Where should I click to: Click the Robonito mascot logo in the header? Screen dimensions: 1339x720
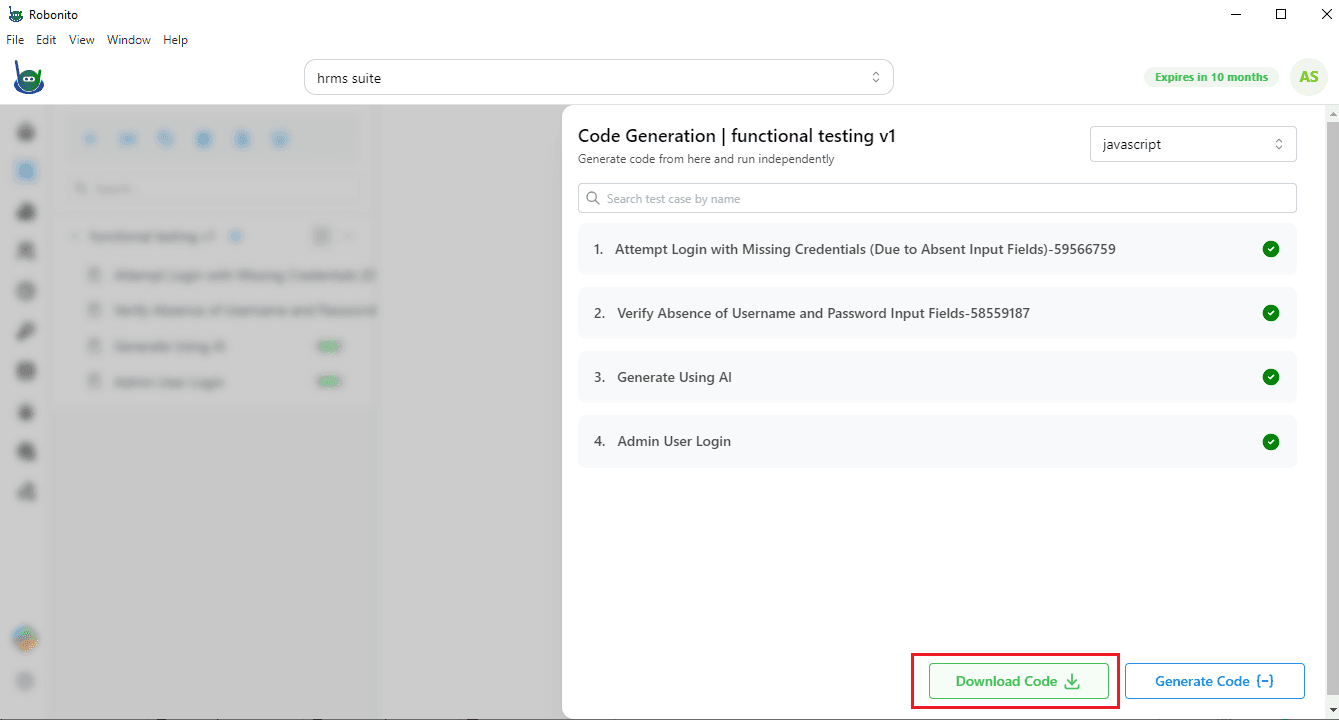(x=28, y=77)
